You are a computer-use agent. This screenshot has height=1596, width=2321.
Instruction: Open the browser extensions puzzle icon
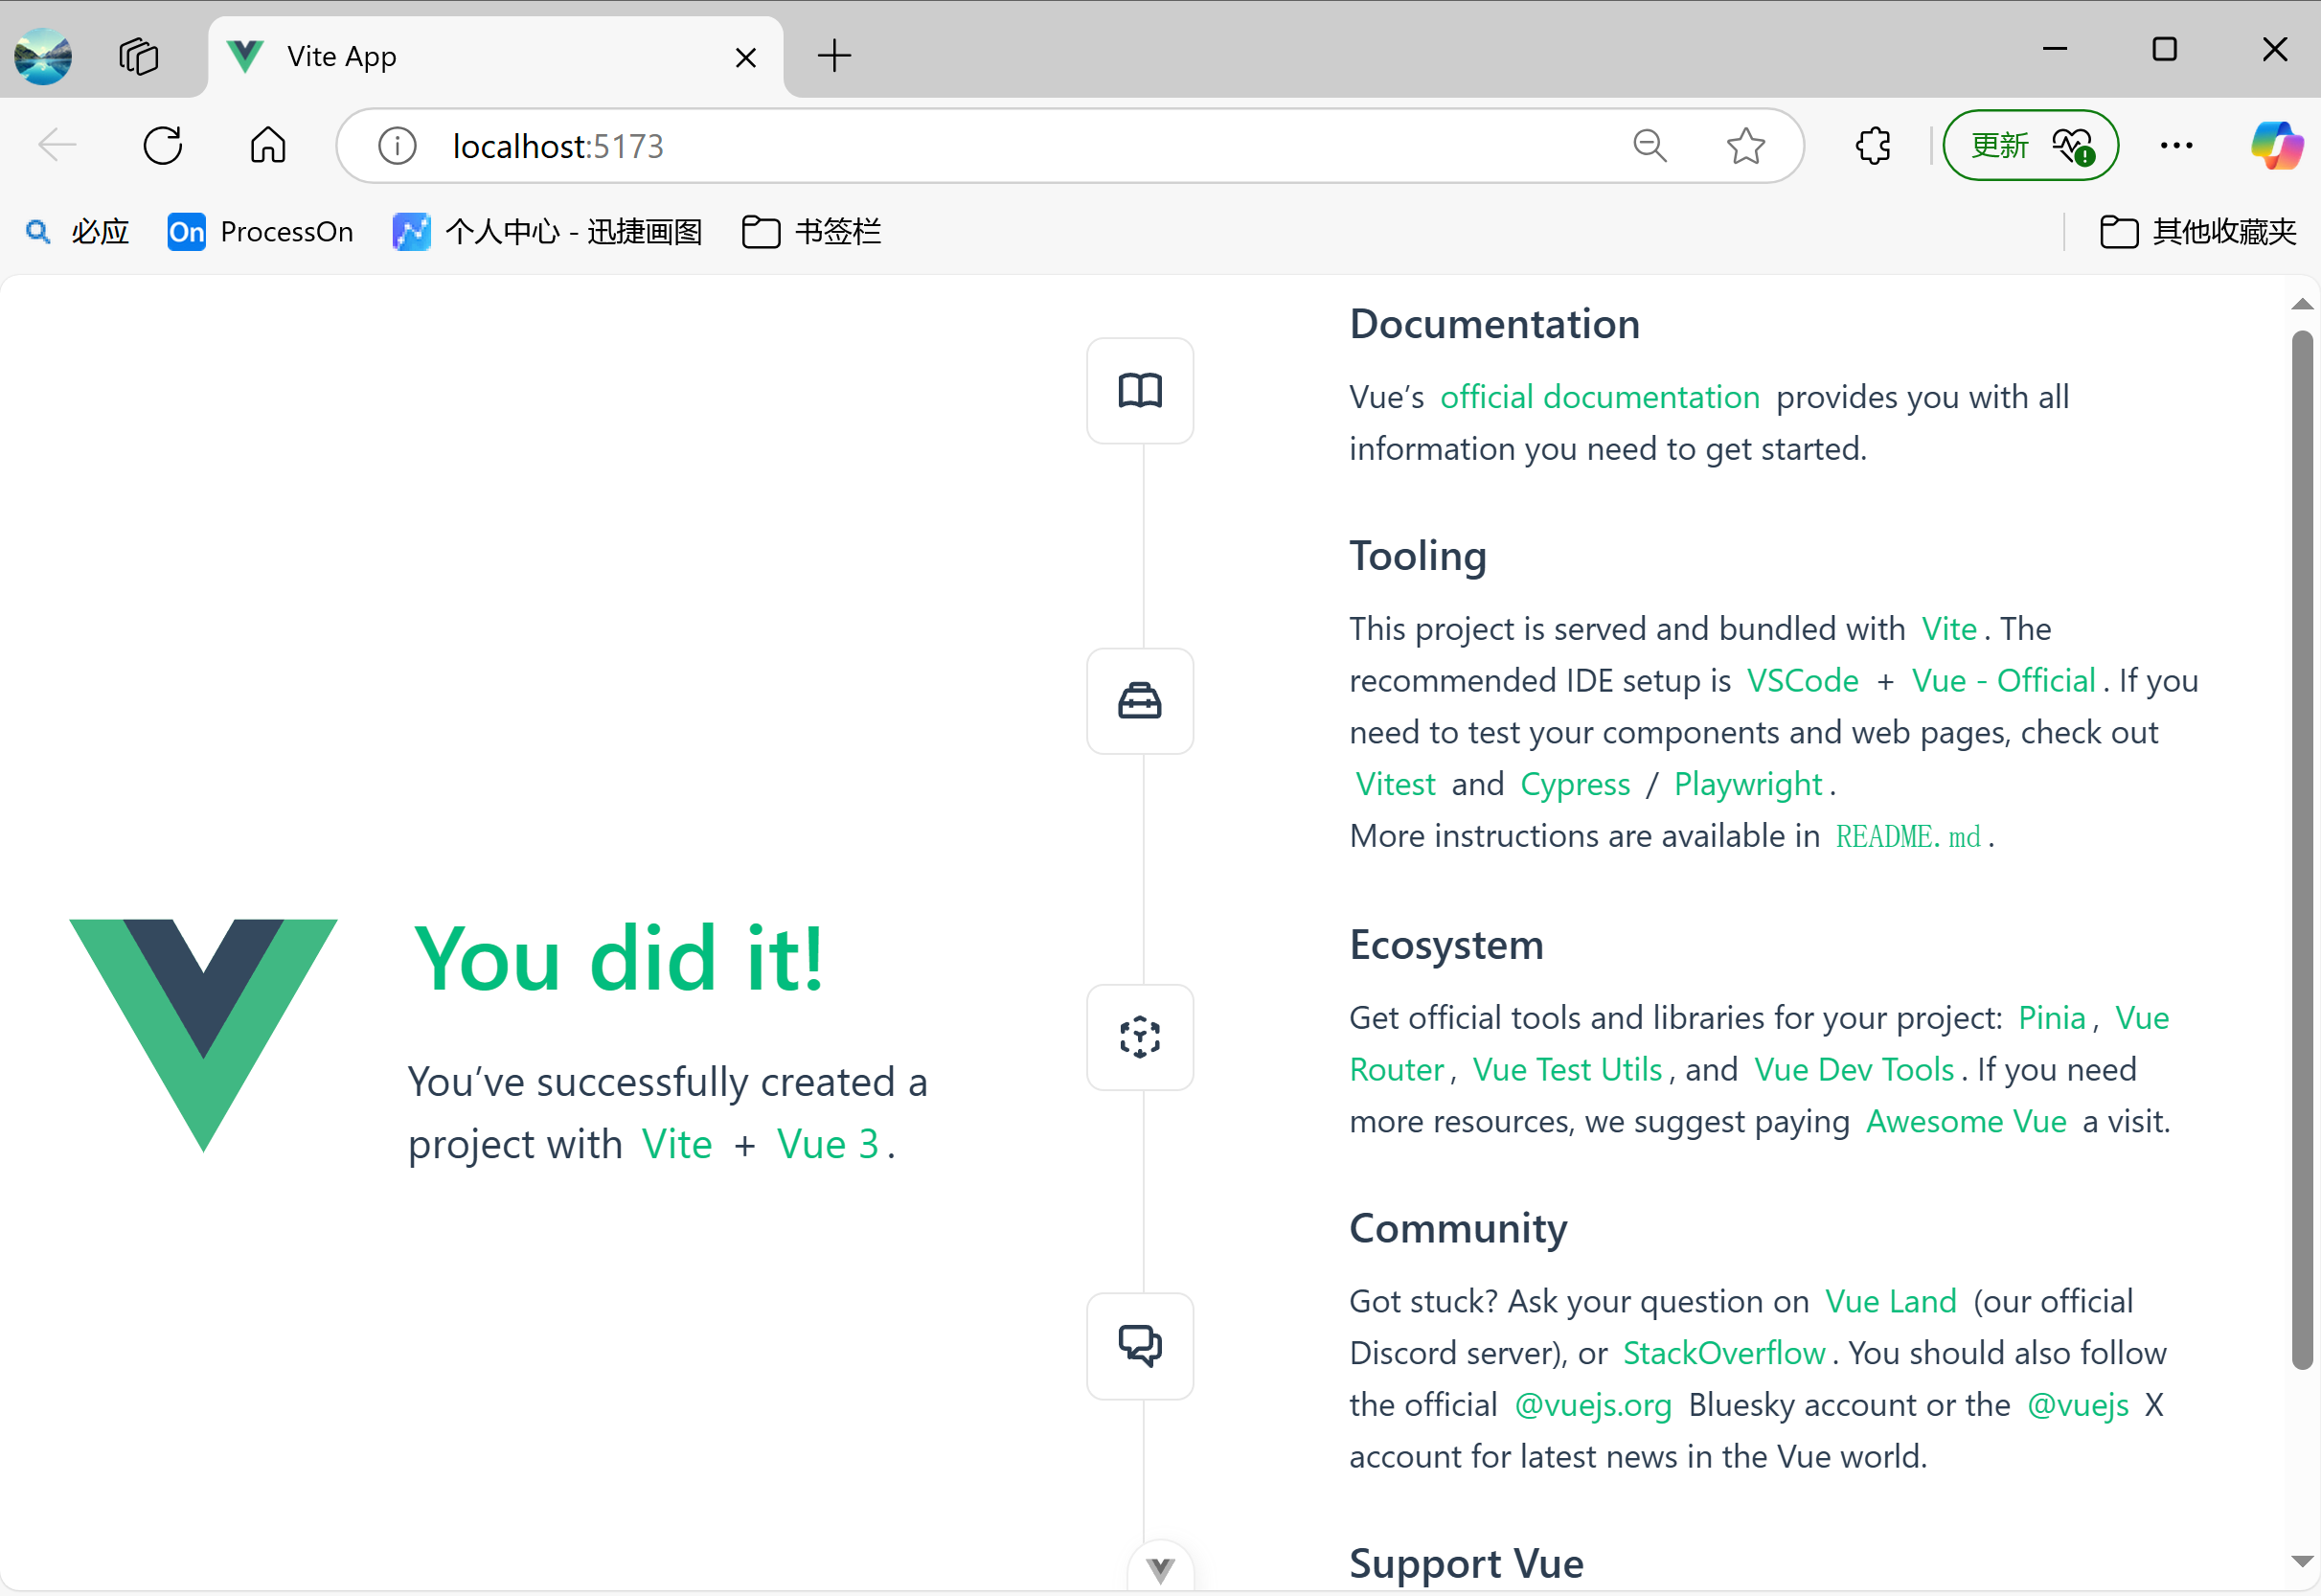click(x=1872, y=146)
